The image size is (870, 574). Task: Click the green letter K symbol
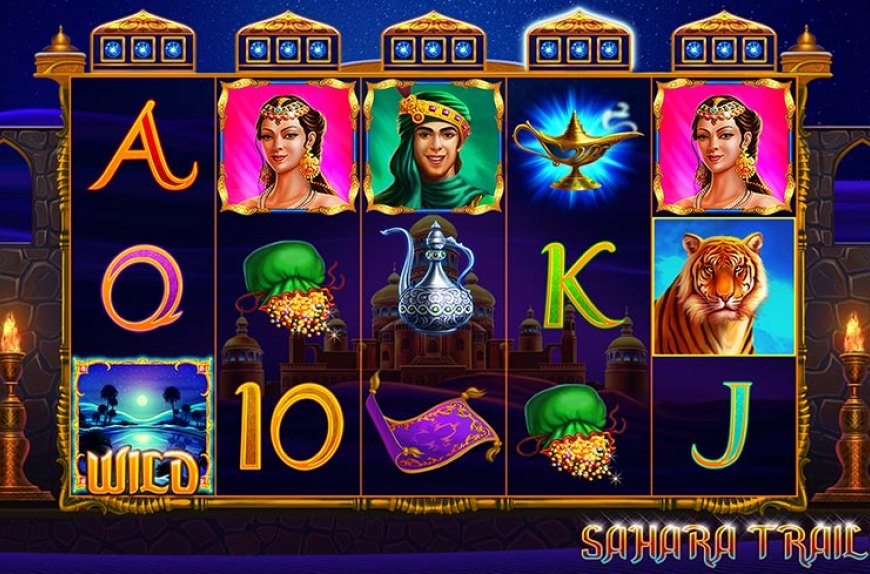click(x=579, y=286)
